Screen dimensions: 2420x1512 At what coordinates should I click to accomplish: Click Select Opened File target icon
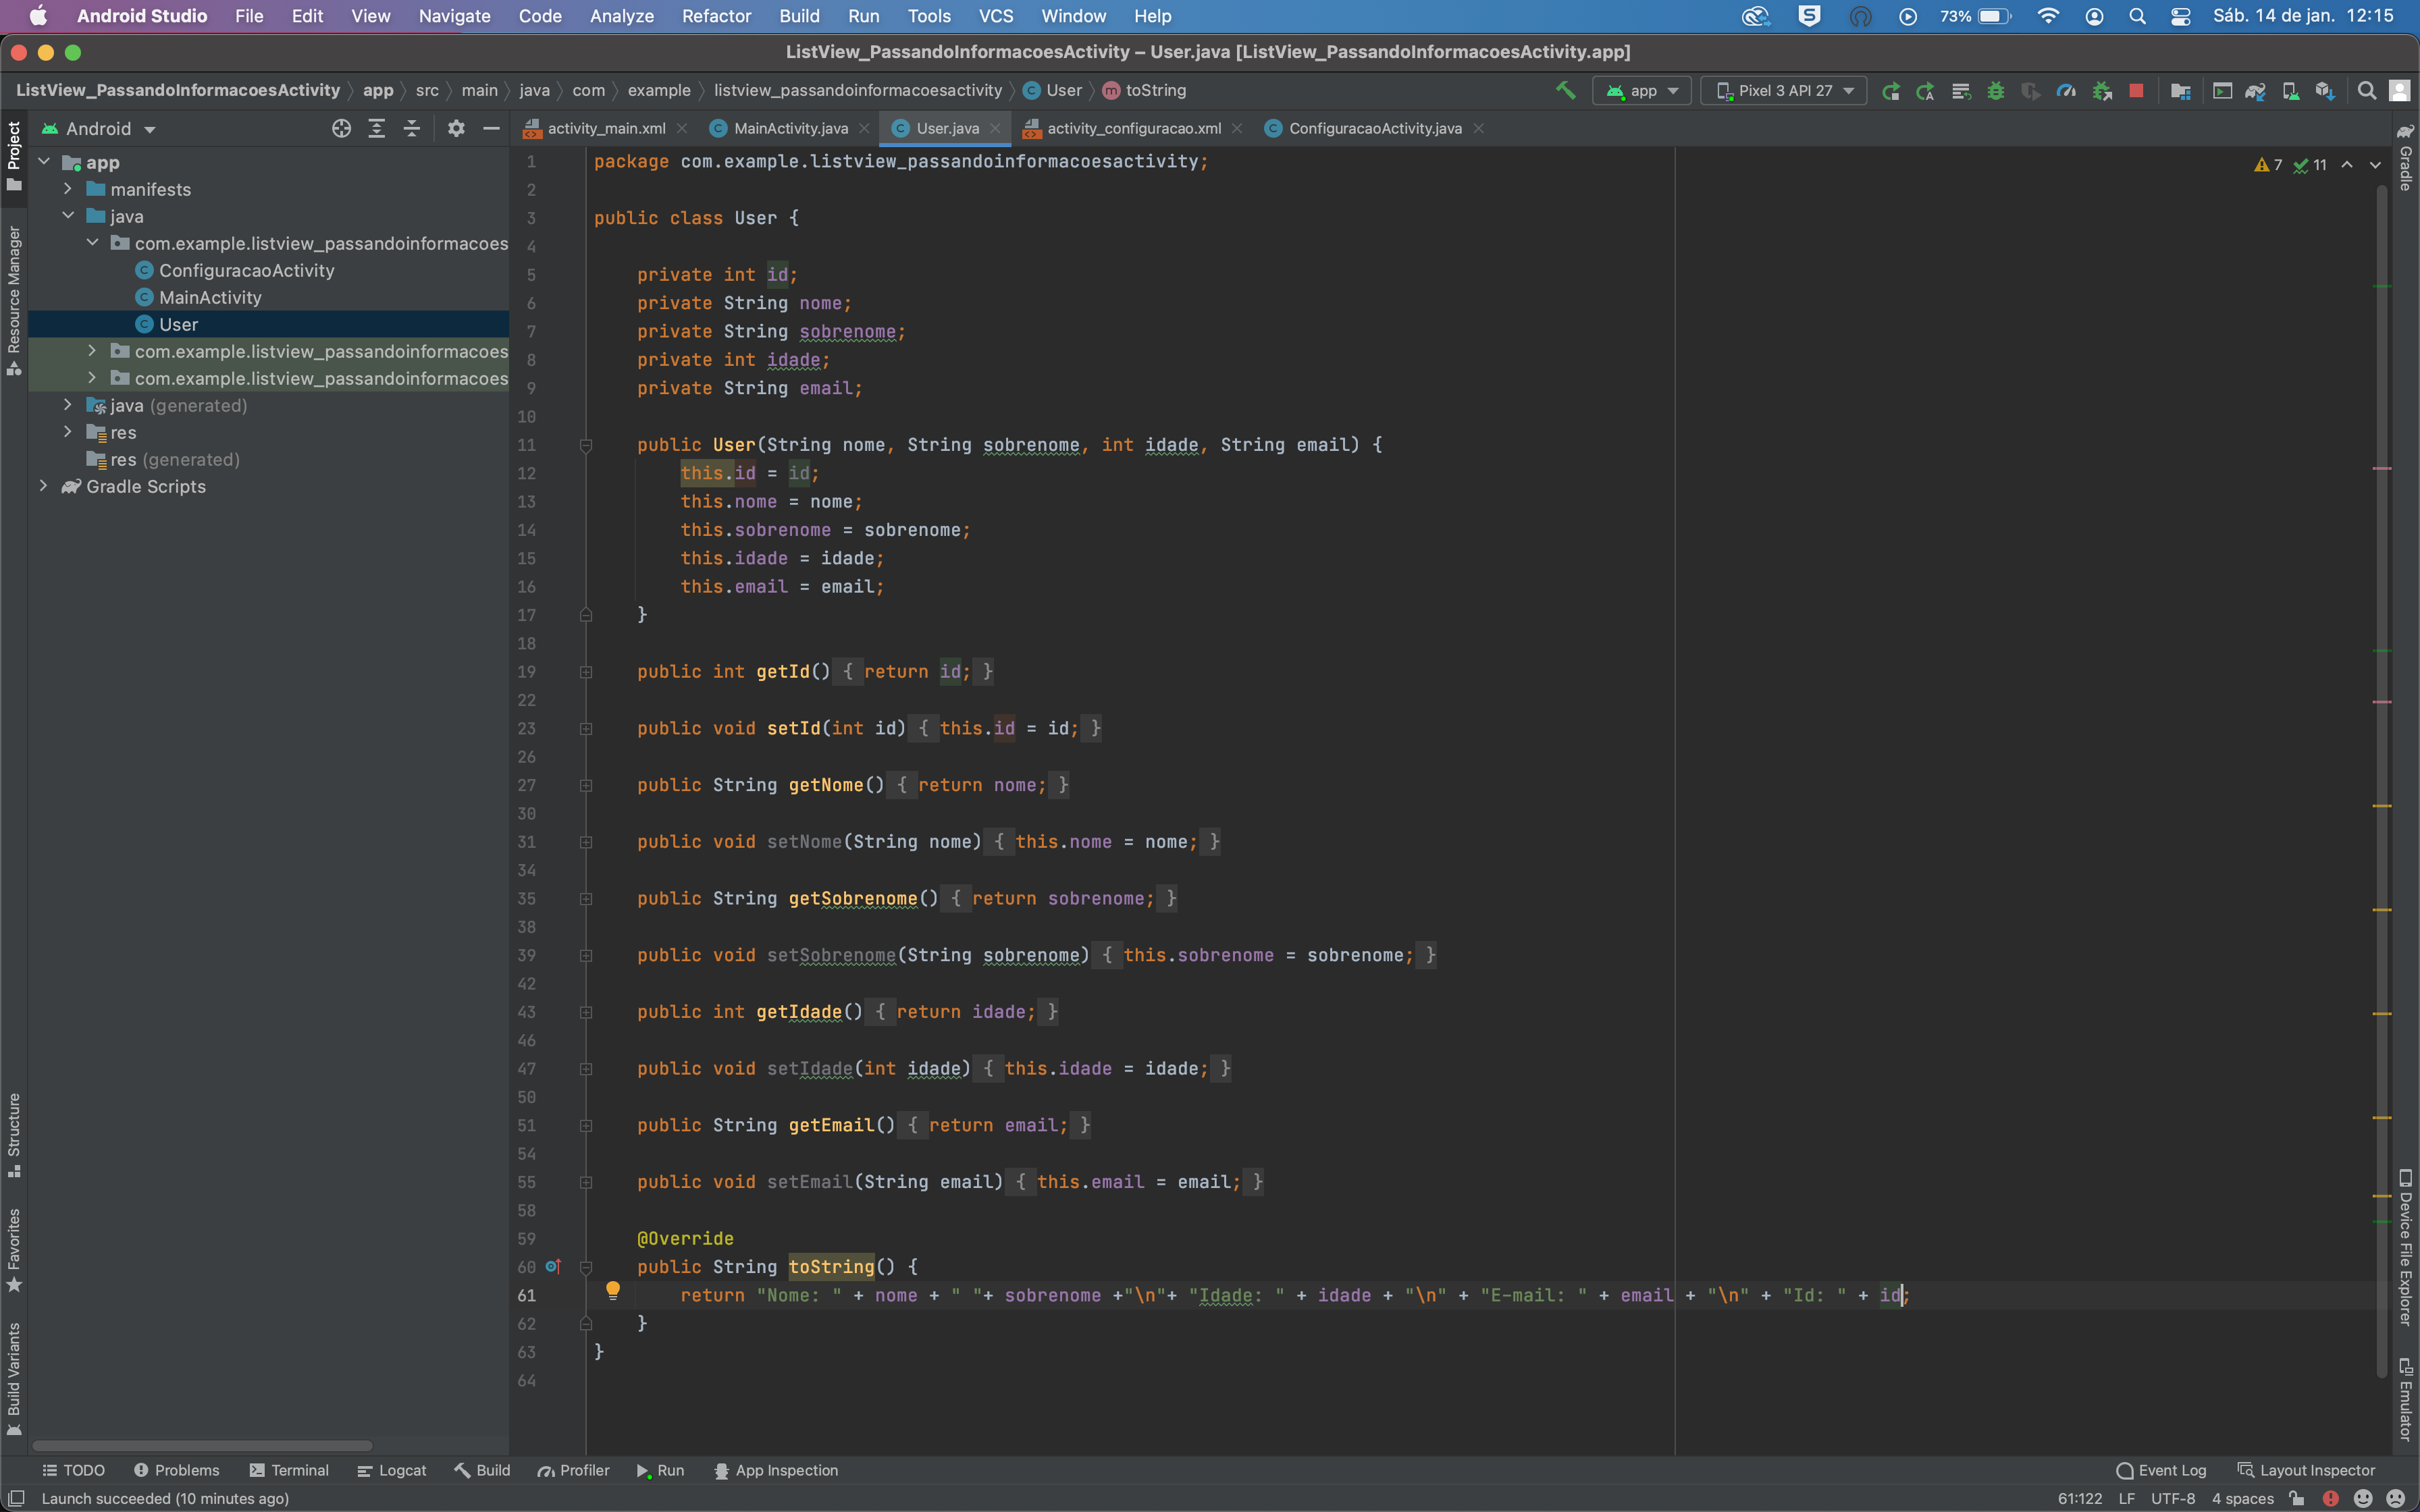341,128
